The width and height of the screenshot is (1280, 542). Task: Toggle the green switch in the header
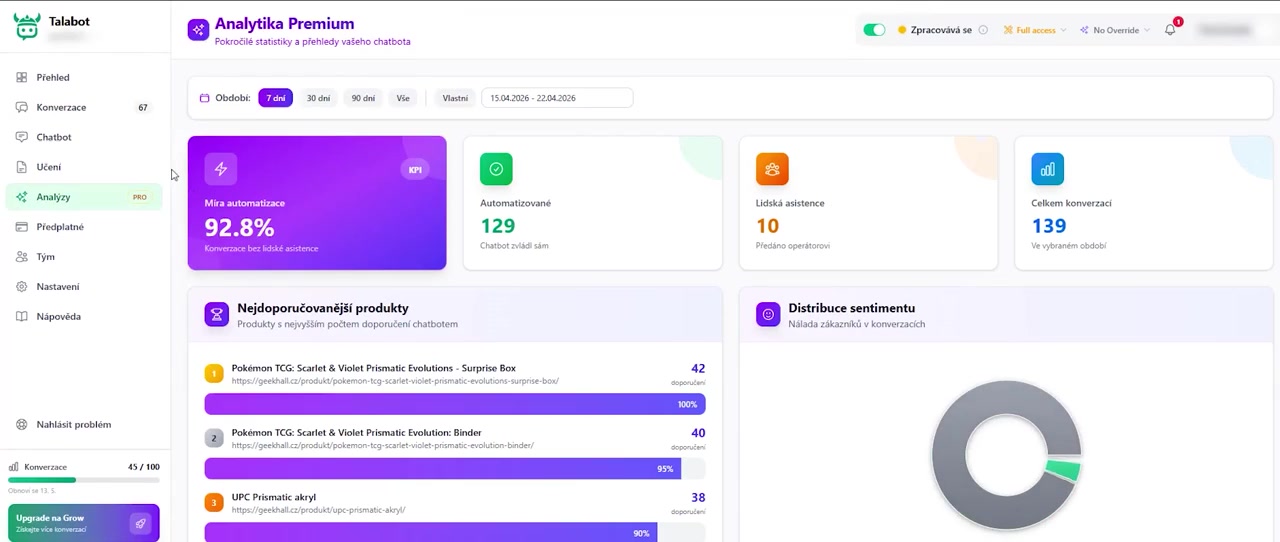874,30
